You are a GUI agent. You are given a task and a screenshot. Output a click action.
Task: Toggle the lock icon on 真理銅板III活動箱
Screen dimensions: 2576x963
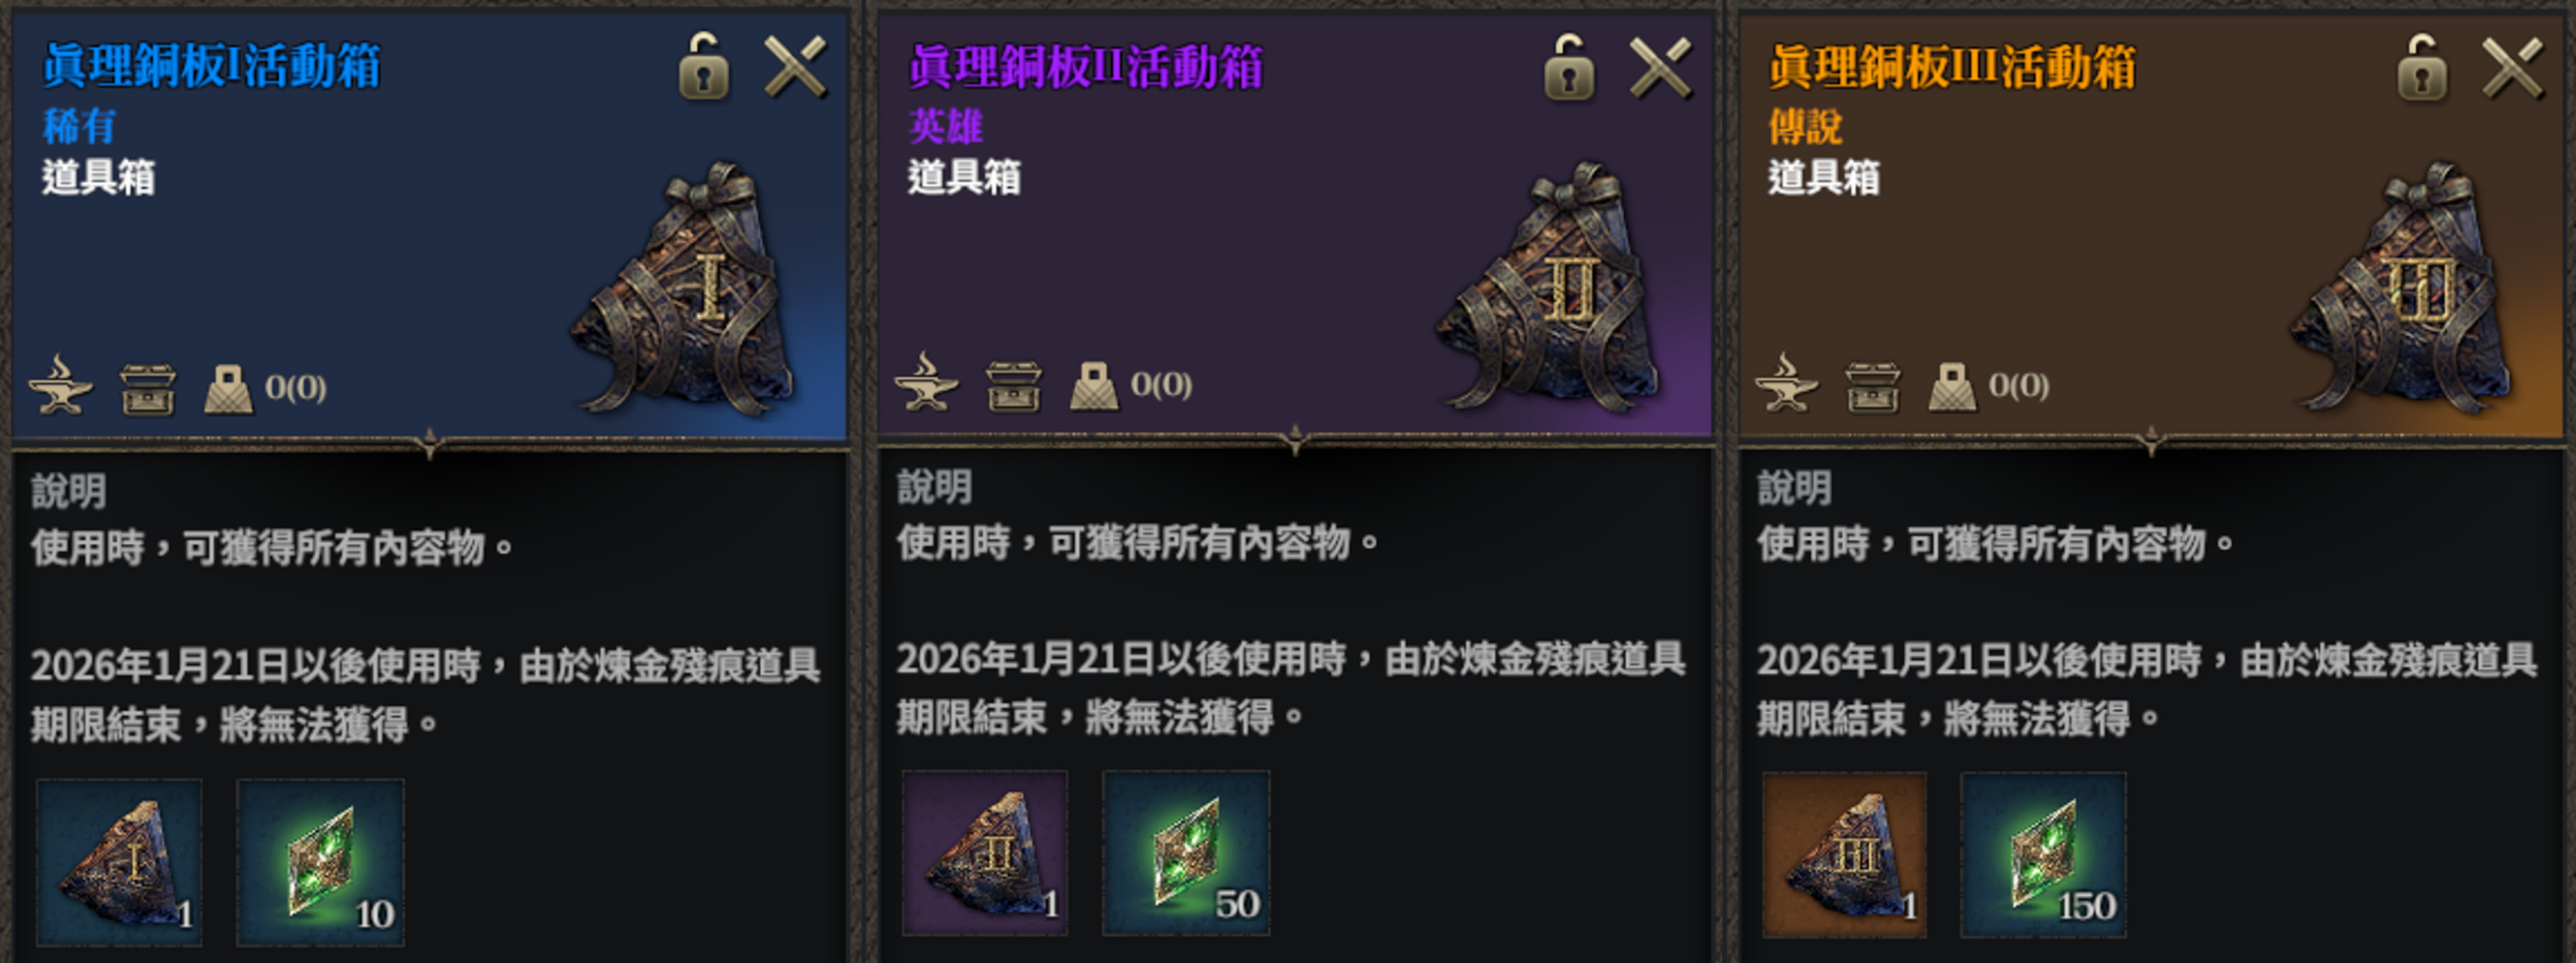click(x=2422, y=67)
